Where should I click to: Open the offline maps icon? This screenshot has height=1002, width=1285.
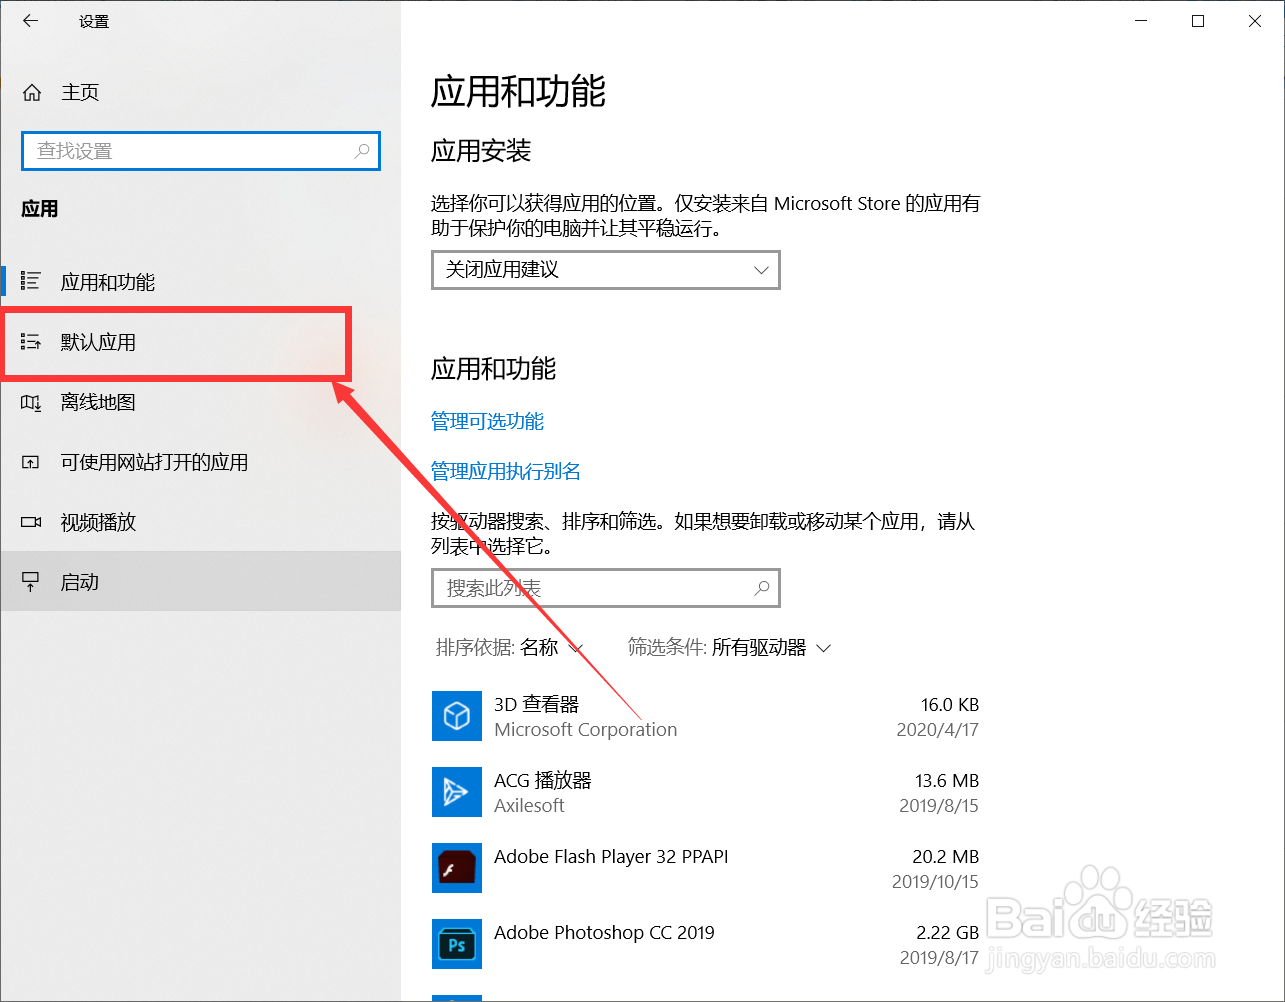point(31,402)
